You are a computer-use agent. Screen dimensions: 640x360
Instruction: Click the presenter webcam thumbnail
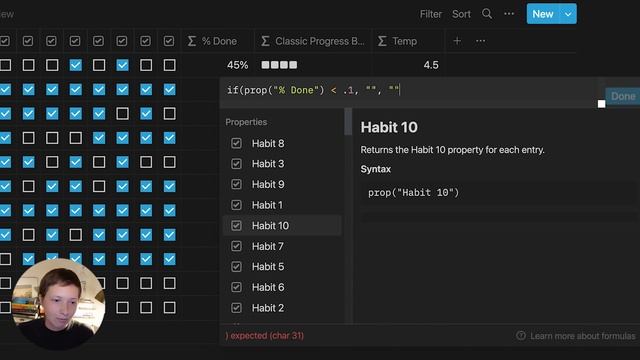pyautogui.click(x=59, y=304)
